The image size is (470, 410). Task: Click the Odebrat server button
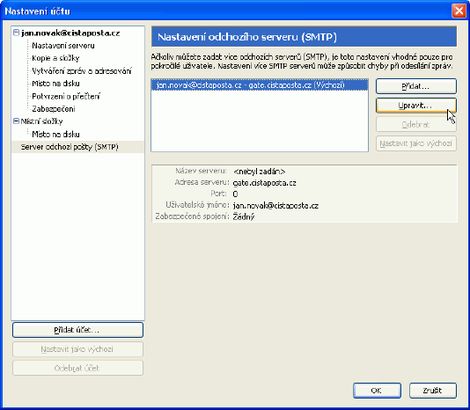click(416, 125)
